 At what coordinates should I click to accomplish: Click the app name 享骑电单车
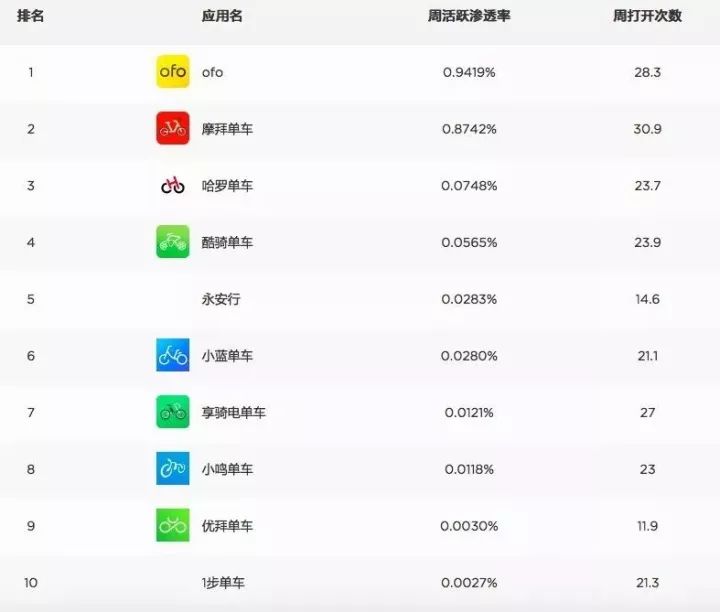pos(234,413)
